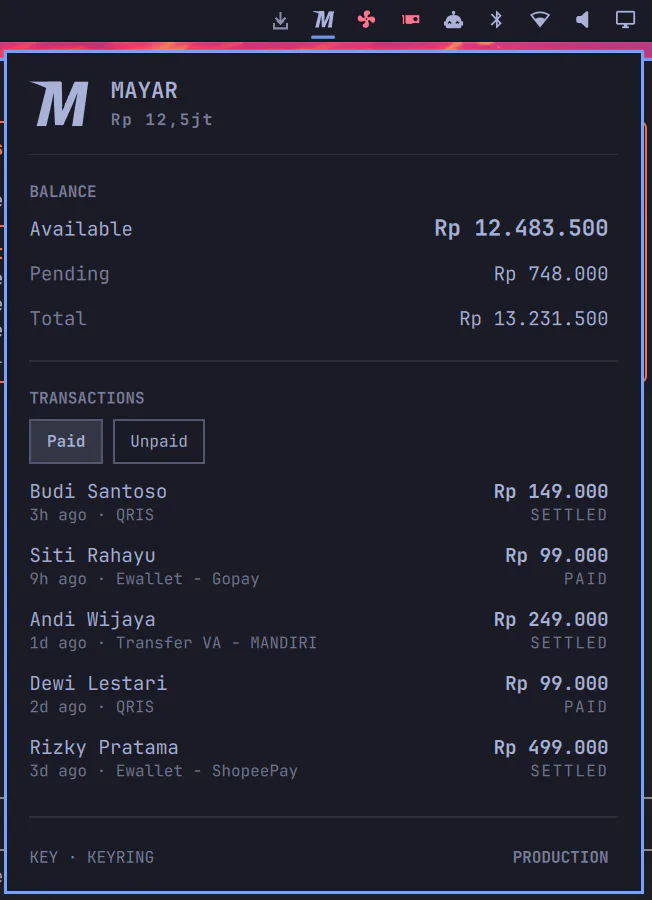Click the KEY · KEYRING footer label
Screen dimensions: 652x900
[x=92, y=857]
